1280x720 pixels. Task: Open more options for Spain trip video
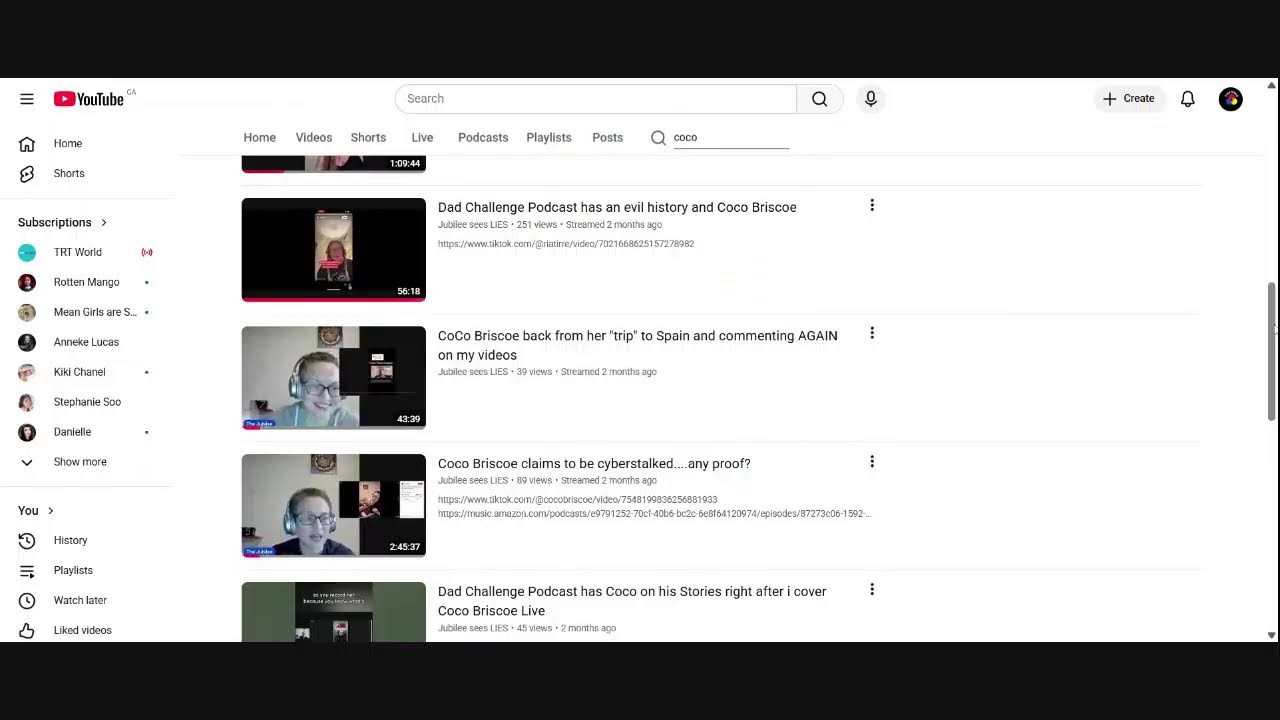click(872, 333)
